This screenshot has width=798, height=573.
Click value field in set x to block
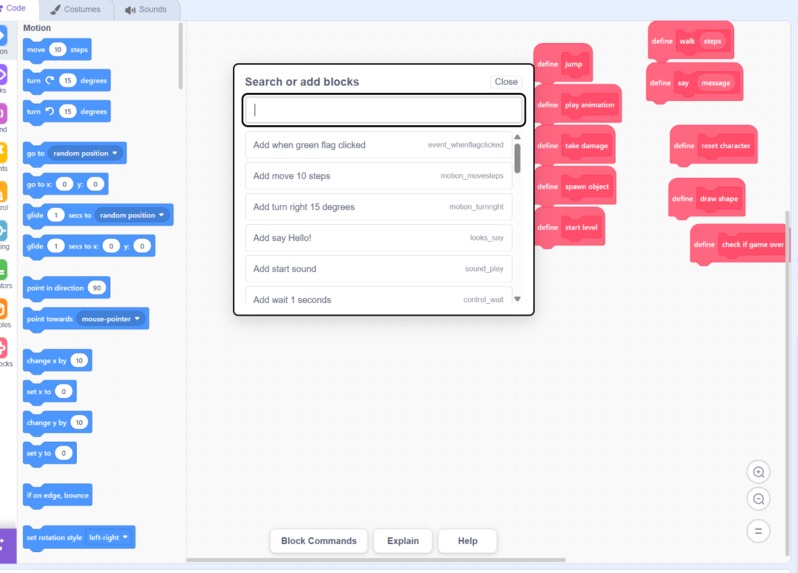64,391
